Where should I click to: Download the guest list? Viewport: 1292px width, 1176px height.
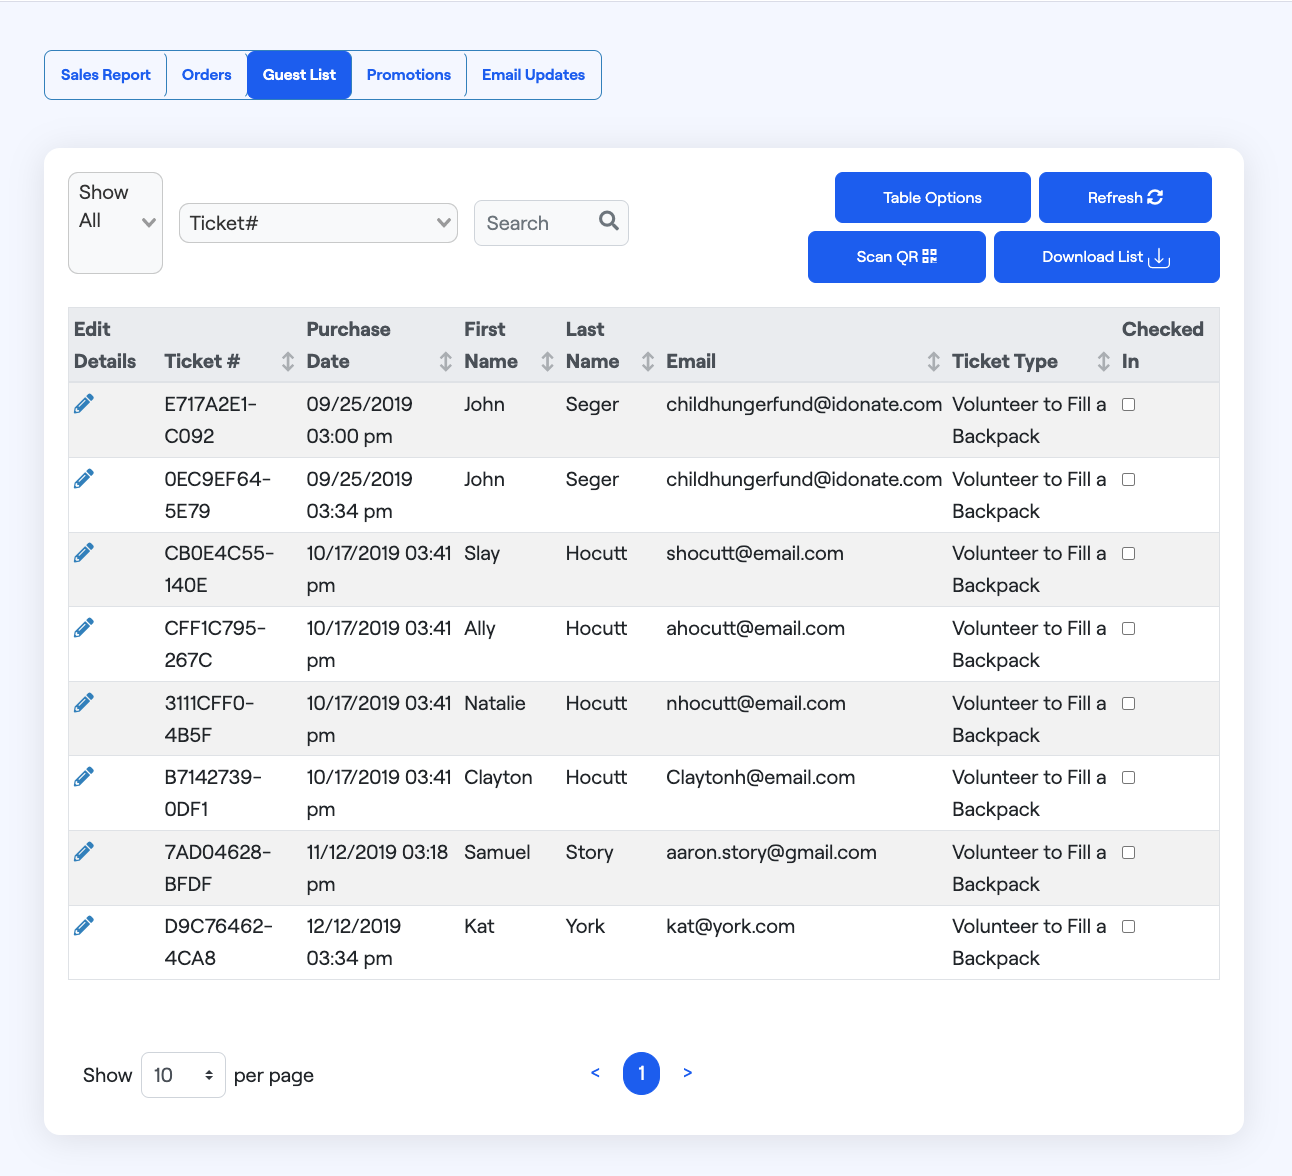(x=1107, y=257)
